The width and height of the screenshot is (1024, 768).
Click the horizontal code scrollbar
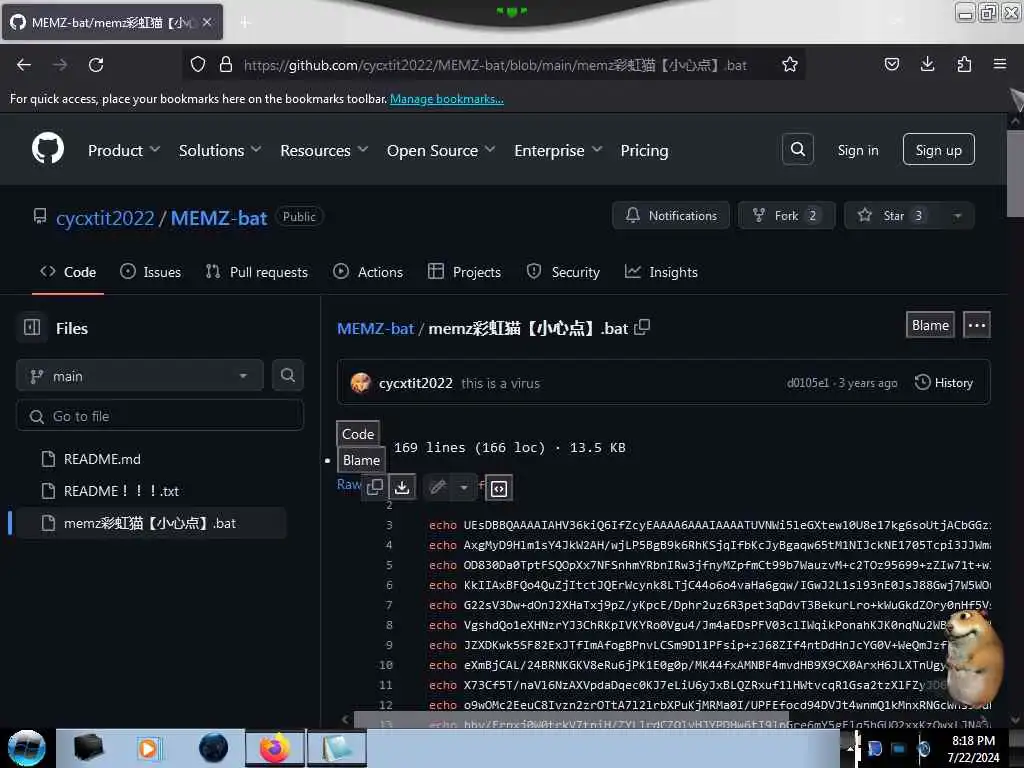coord(571,720)
